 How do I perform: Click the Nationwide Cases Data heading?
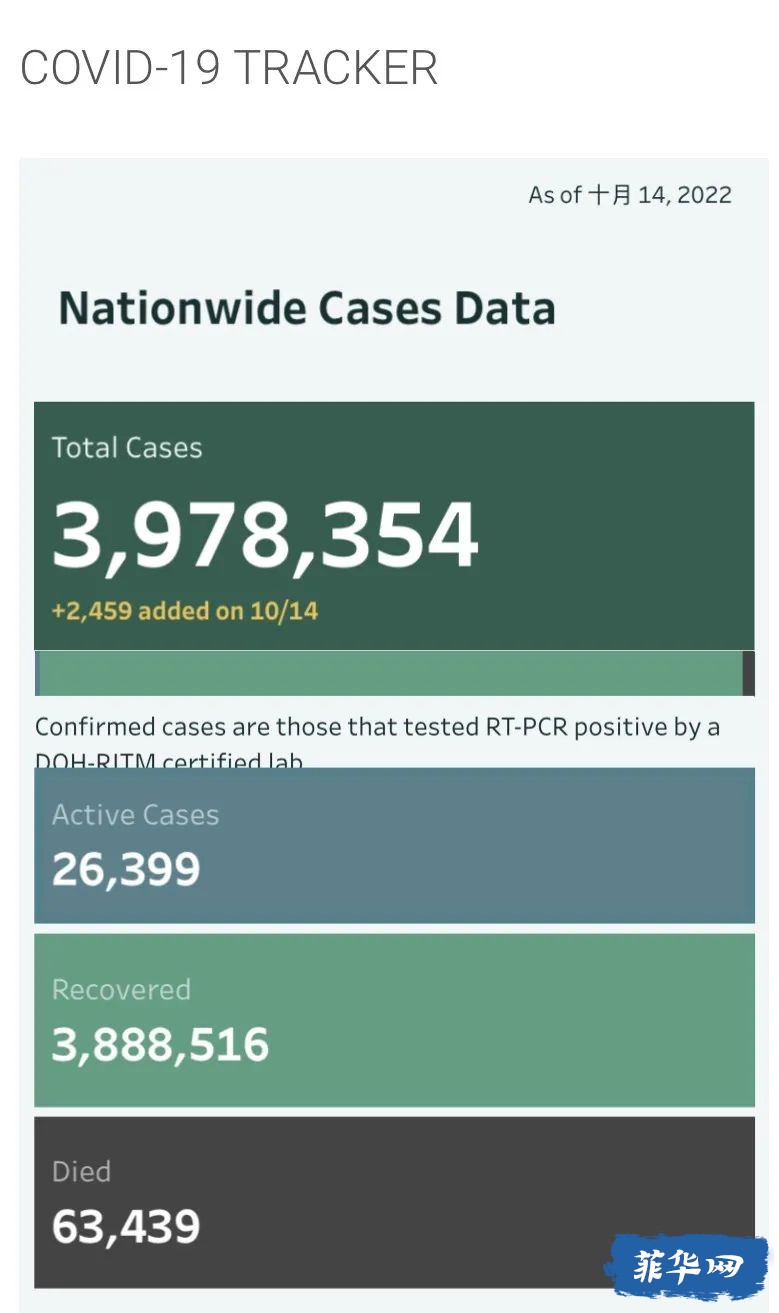(307, 307)
